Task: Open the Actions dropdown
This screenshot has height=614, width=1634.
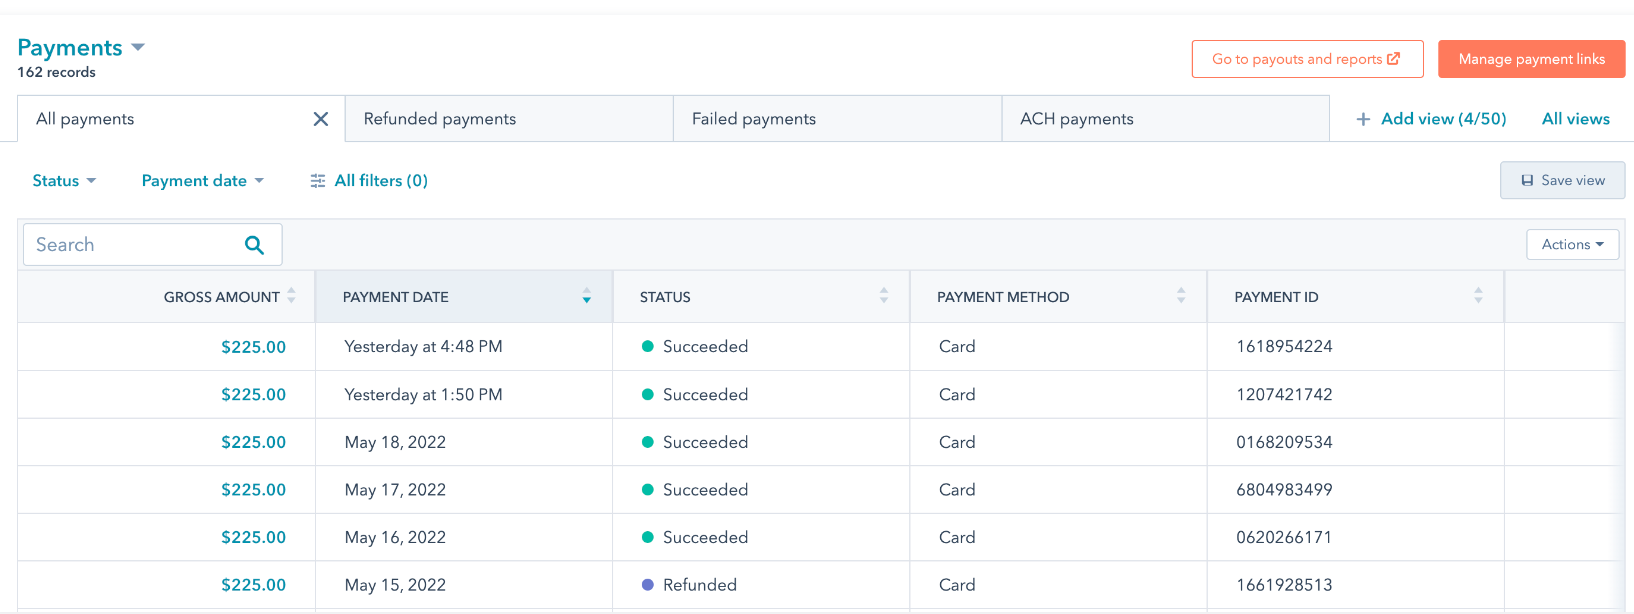Action: tap(1573, 245)
